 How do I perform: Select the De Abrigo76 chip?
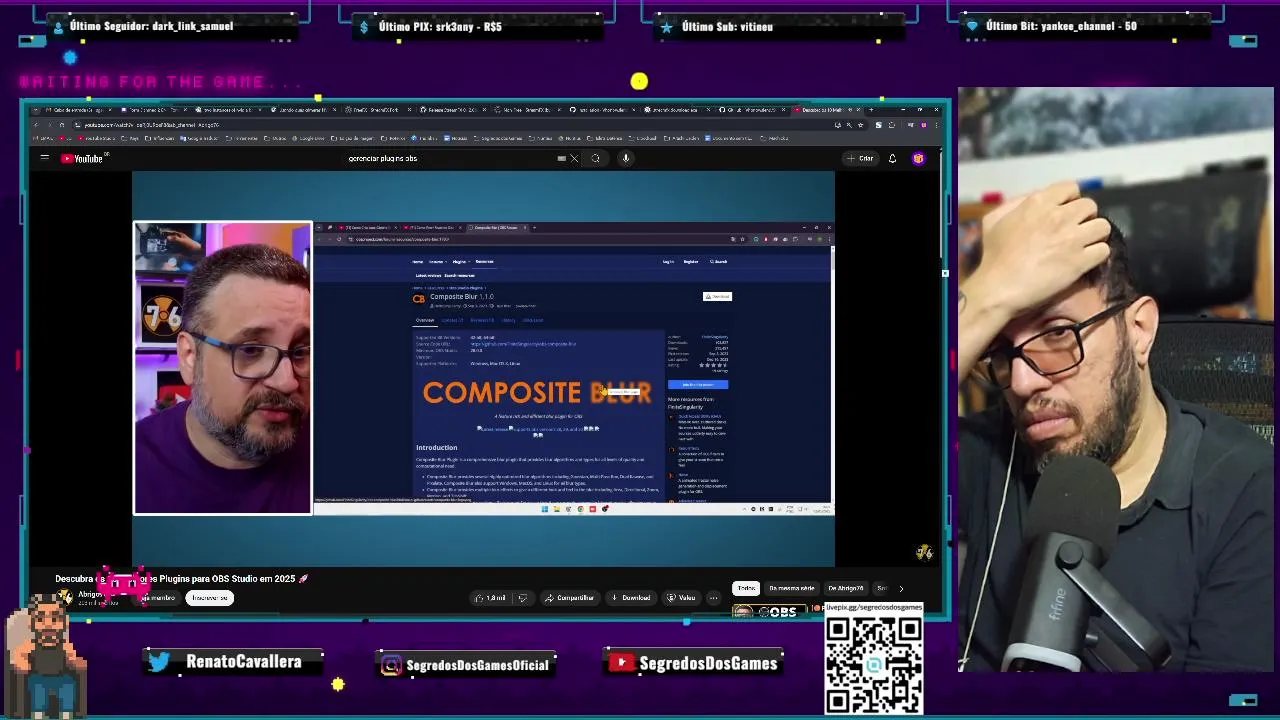click(x=846, y=588)
